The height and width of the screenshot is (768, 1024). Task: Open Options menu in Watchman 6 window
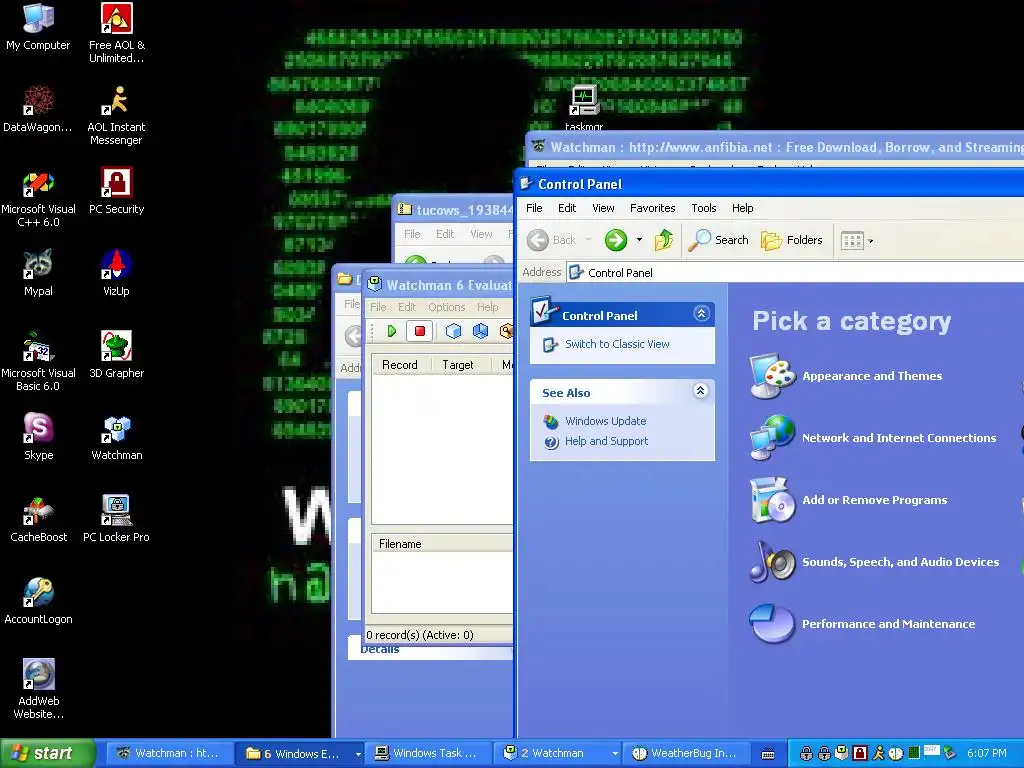click(447, 307)
